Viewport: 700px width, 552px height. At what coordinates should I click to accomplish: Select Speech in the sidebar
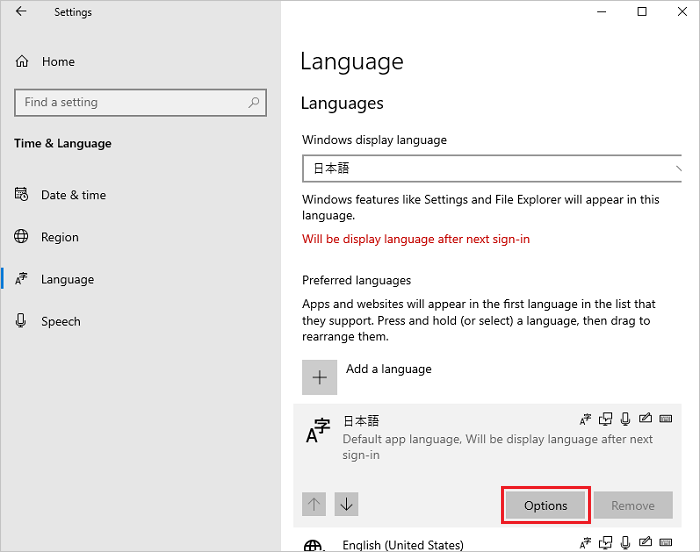(x=61, y=321)
